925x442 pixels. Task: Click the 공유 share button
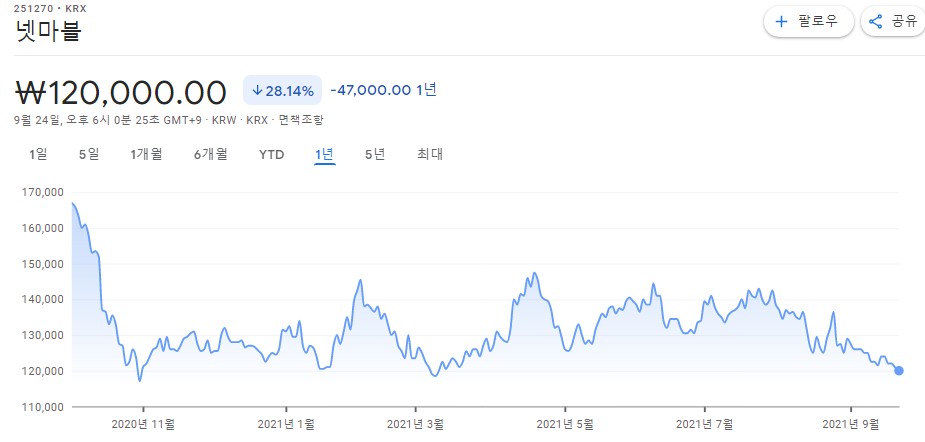894,22
